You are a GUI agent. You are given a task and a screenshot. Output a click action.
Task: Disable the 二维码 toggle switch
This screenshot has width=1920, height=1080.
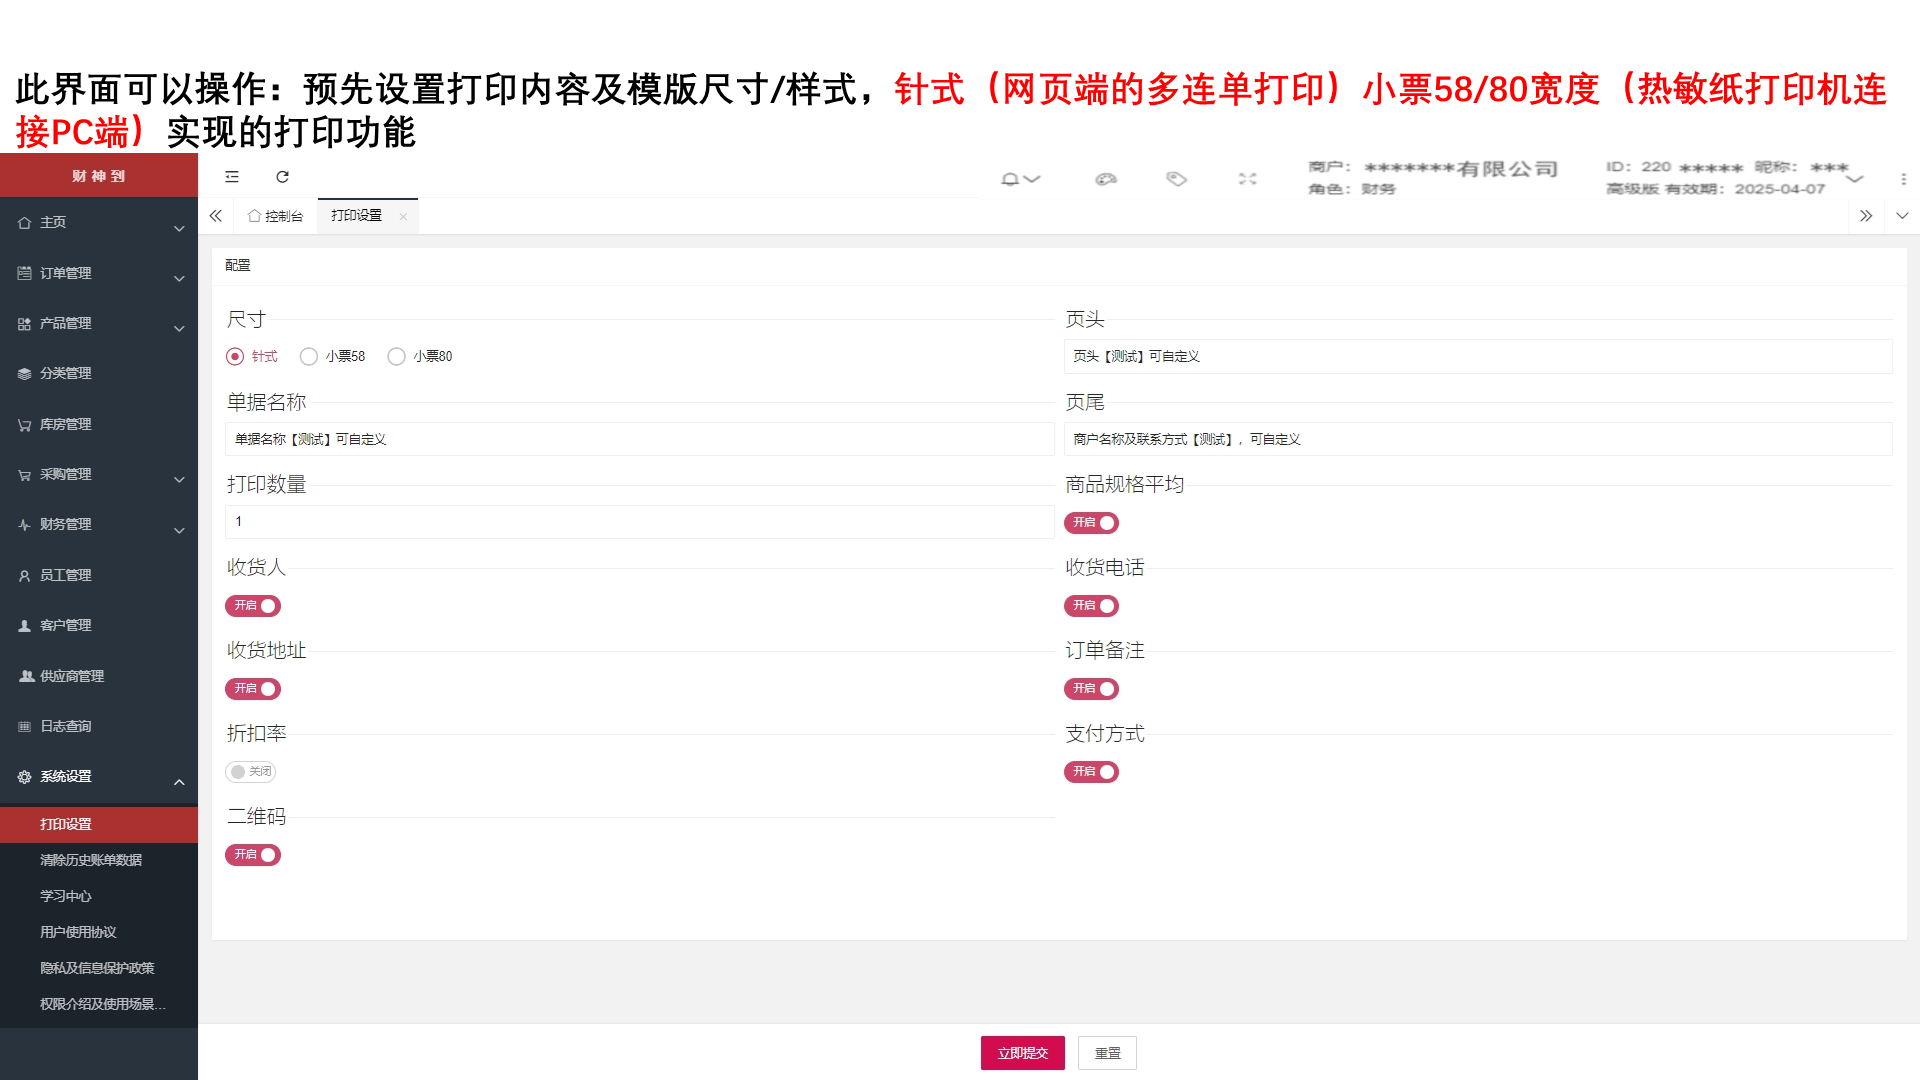click(x=253, y=855)
